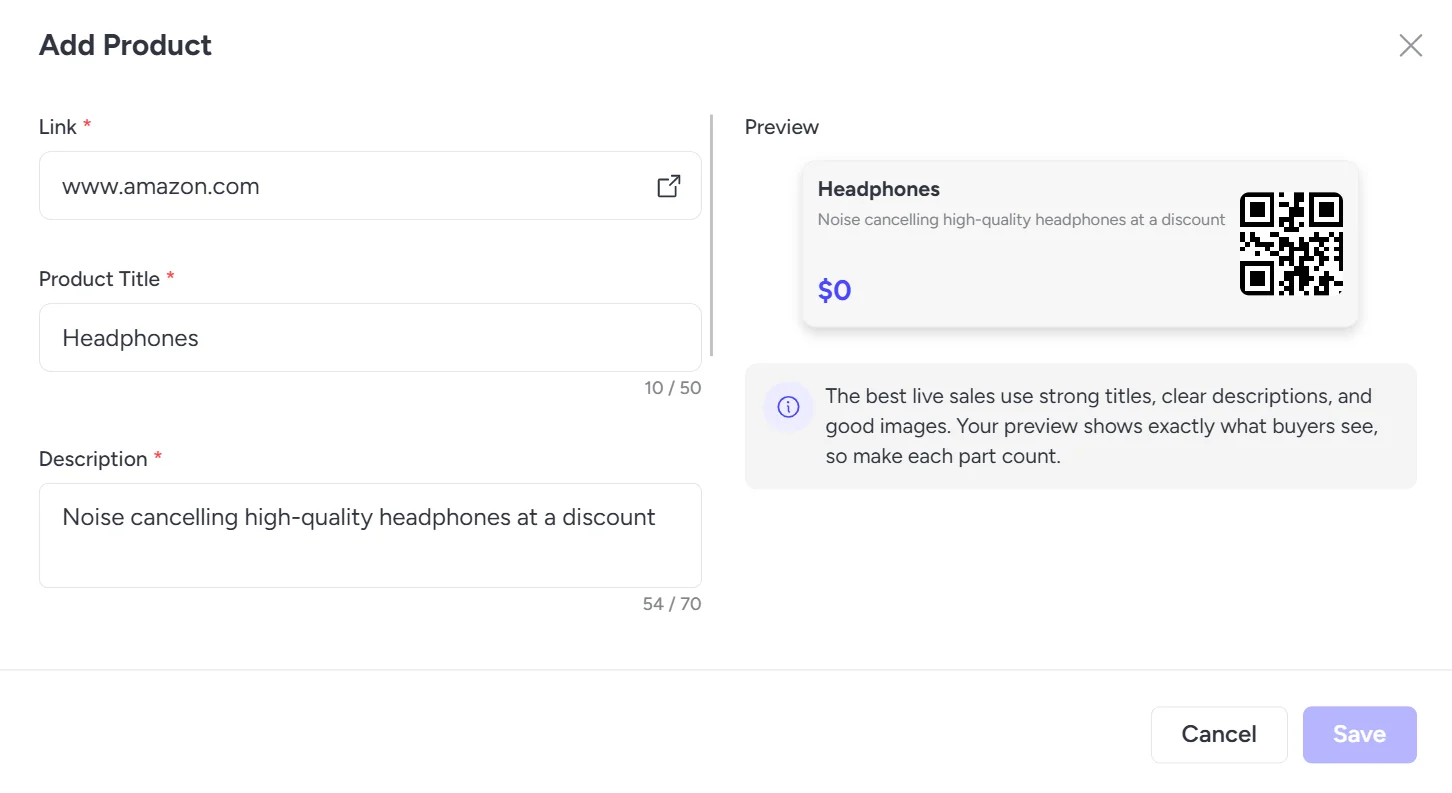Click the bold Headphones title in preview
Screen dimensions: 1452x793
pos(879,189)
